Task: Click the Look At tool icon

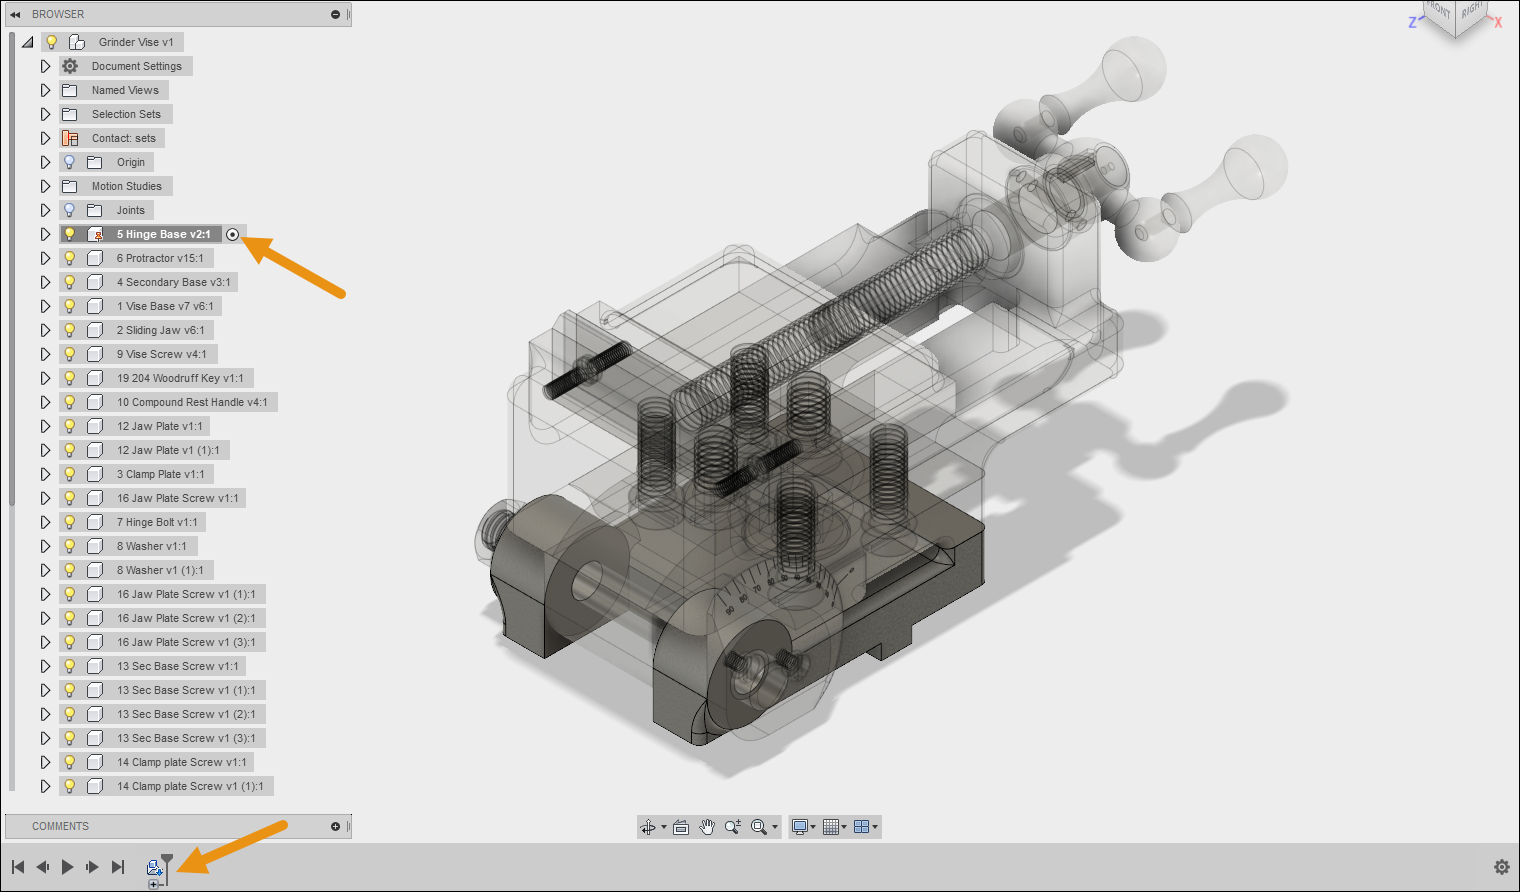Action: click(x=681, y=827)
